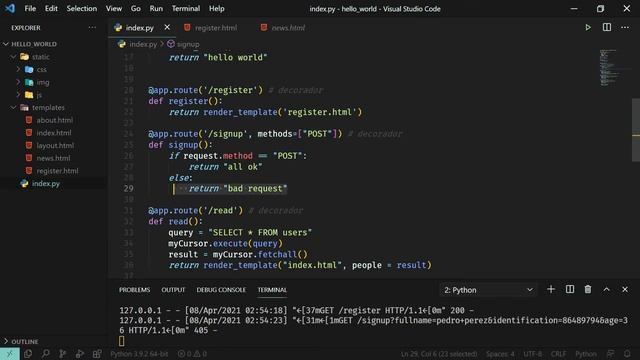
Task: Open the File menu
Action: tap(30, 9)
